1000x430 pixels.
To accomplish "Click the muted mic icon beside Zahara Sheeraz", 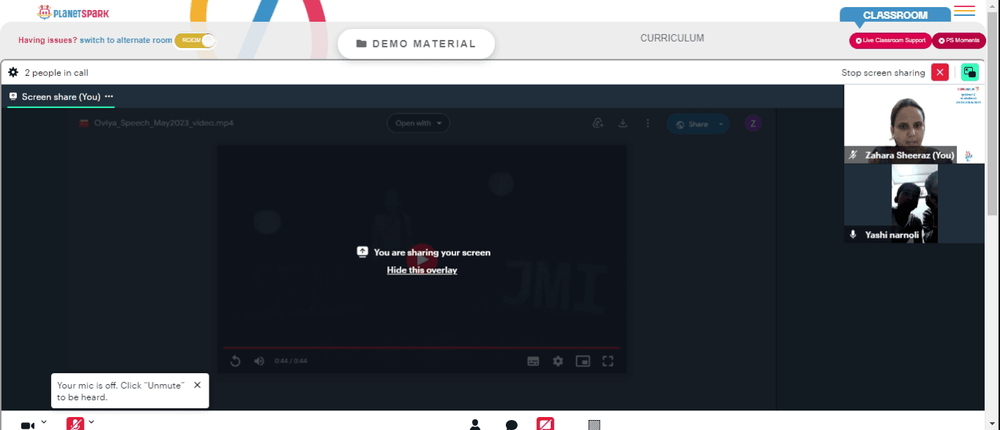I will coord(853,155).
